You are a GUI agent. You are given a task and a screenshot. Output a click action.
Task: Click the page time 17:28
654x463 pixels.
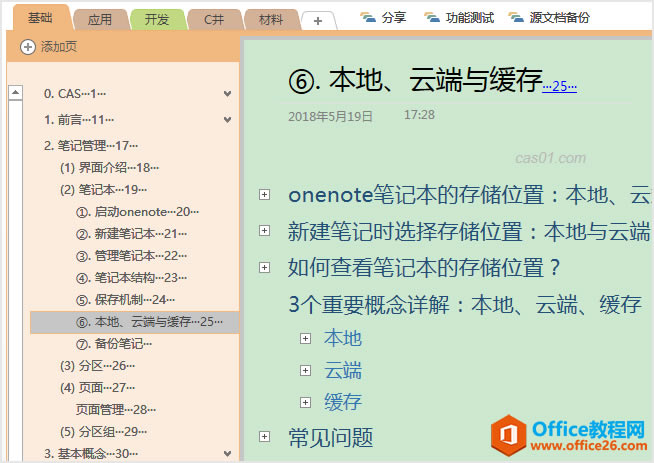click(419, 115)
